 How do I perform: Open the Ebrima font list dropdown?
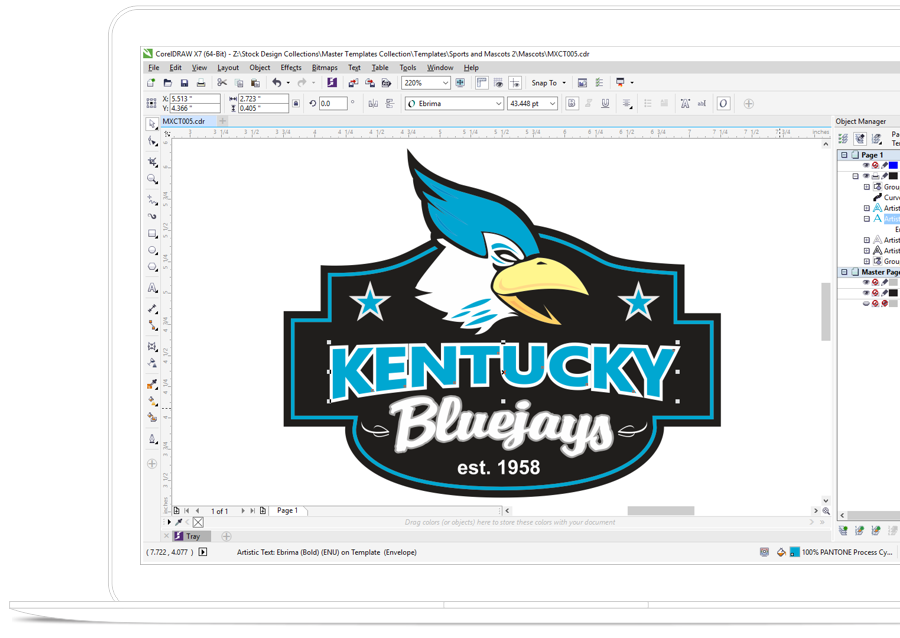[x=500, y=101]
